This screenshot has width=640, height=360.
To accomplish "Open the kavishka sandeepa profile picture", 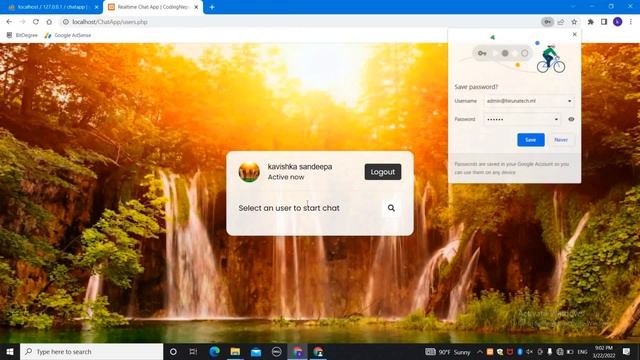I will [249, 172].
